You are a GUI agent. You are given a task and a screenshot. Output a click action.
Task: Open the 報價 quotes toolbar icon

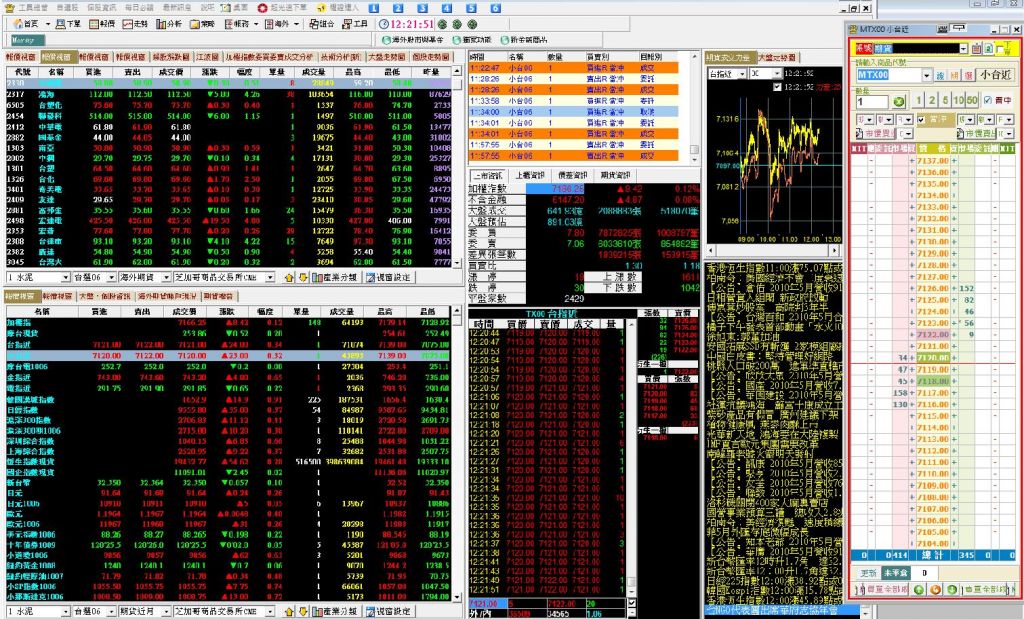click(x=103, y=24)
